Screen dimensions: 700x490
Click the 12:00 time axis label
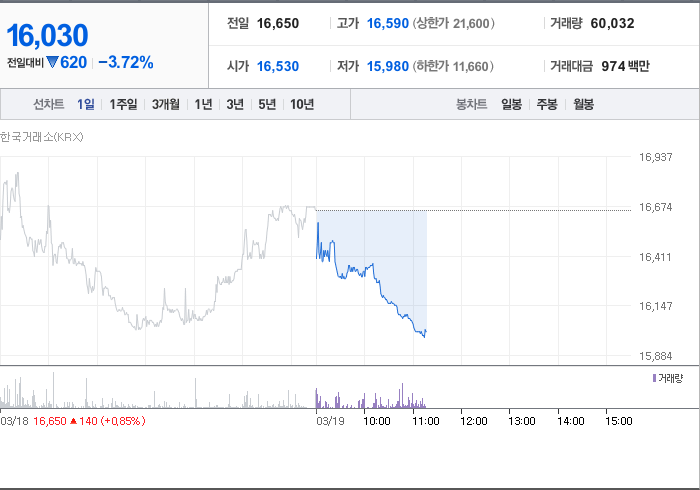474,421
